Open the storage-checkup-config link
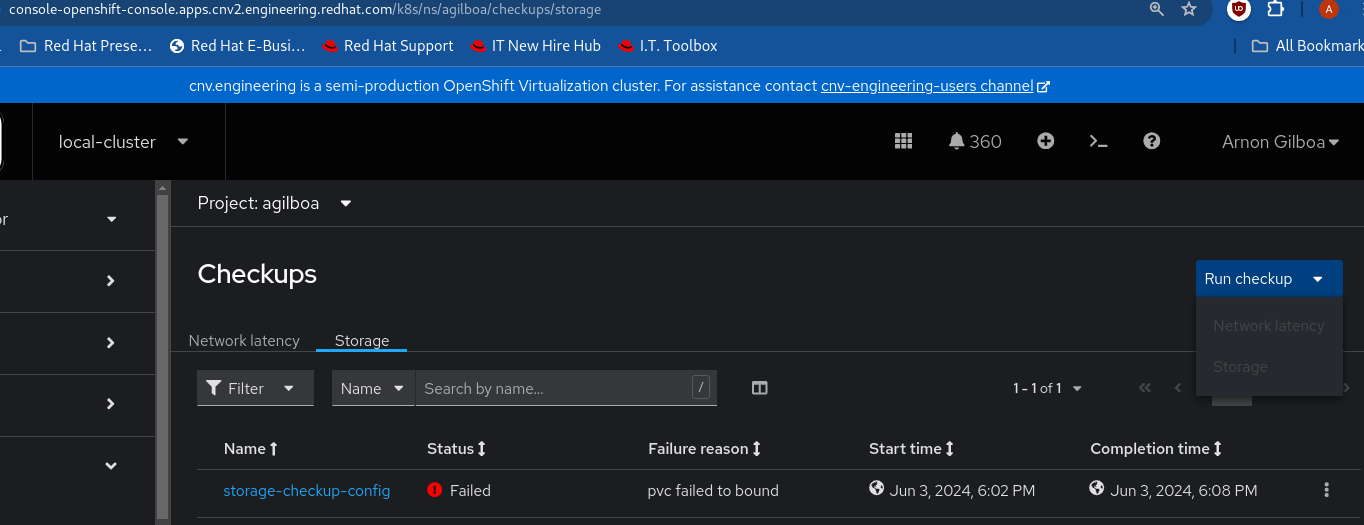1364x525 pixels. coord(306,491)
